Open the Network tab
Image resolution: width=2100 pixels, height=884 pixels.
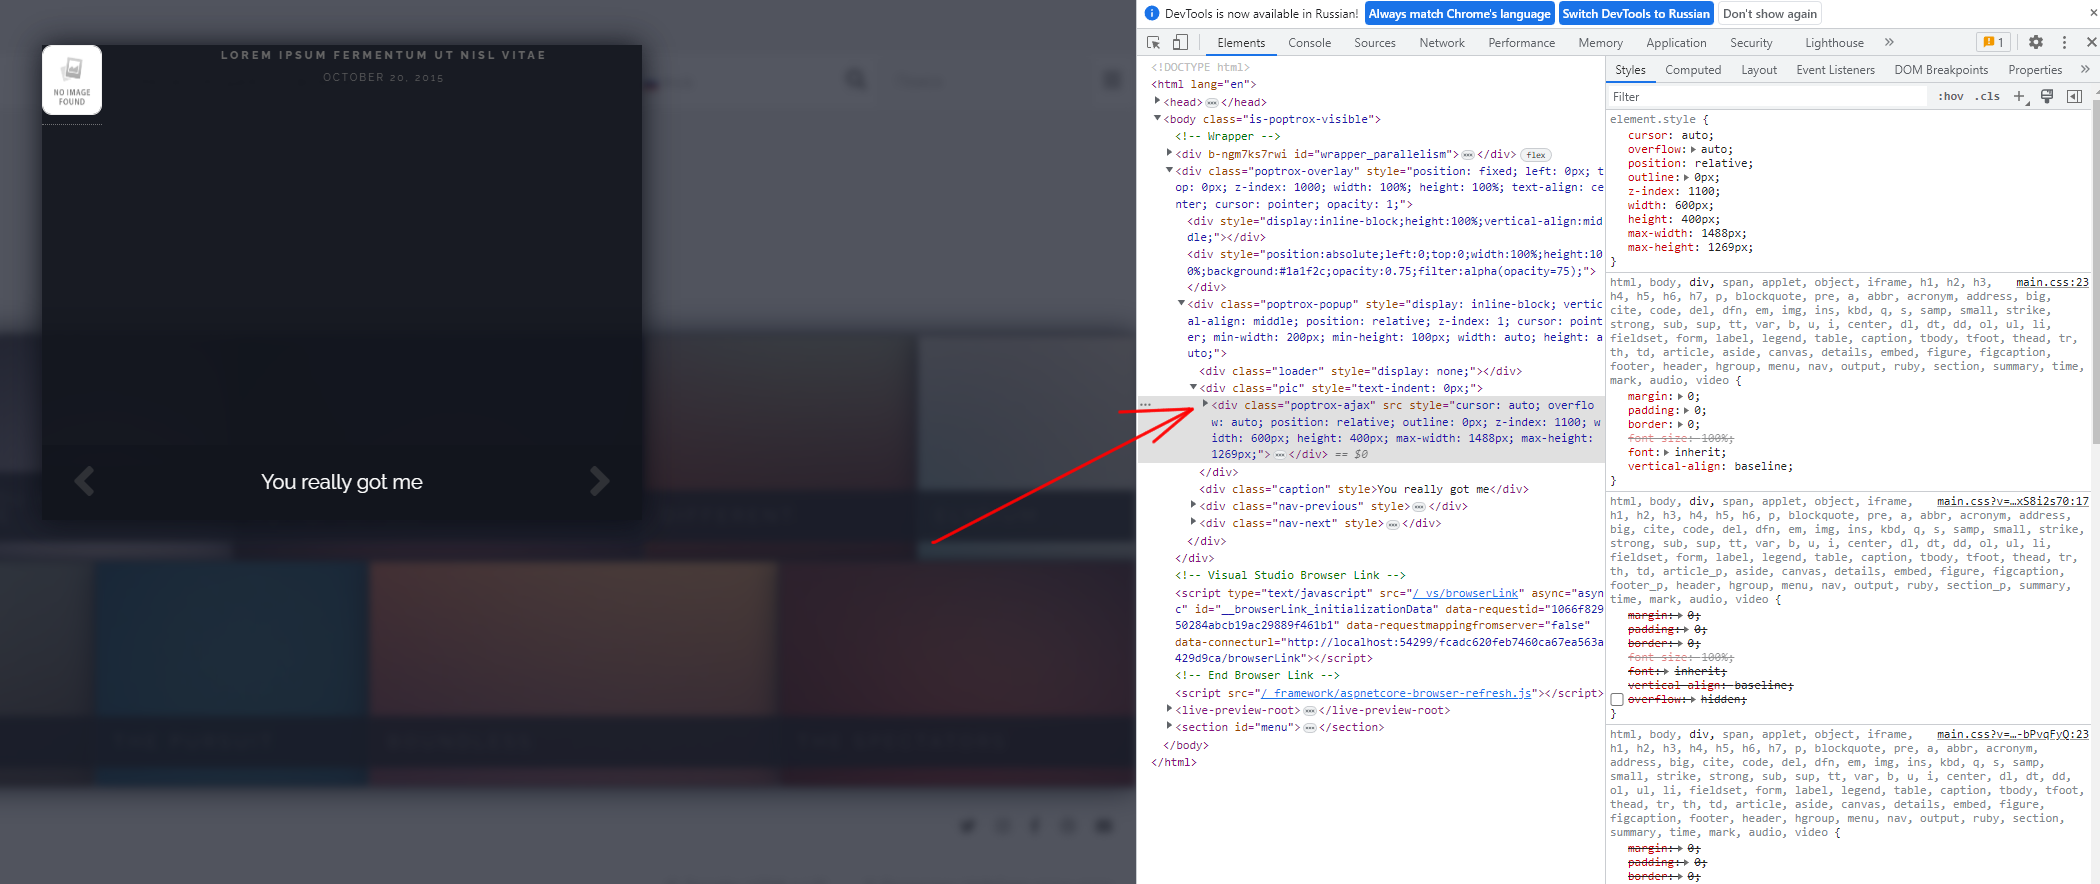tap(1442, 42)
